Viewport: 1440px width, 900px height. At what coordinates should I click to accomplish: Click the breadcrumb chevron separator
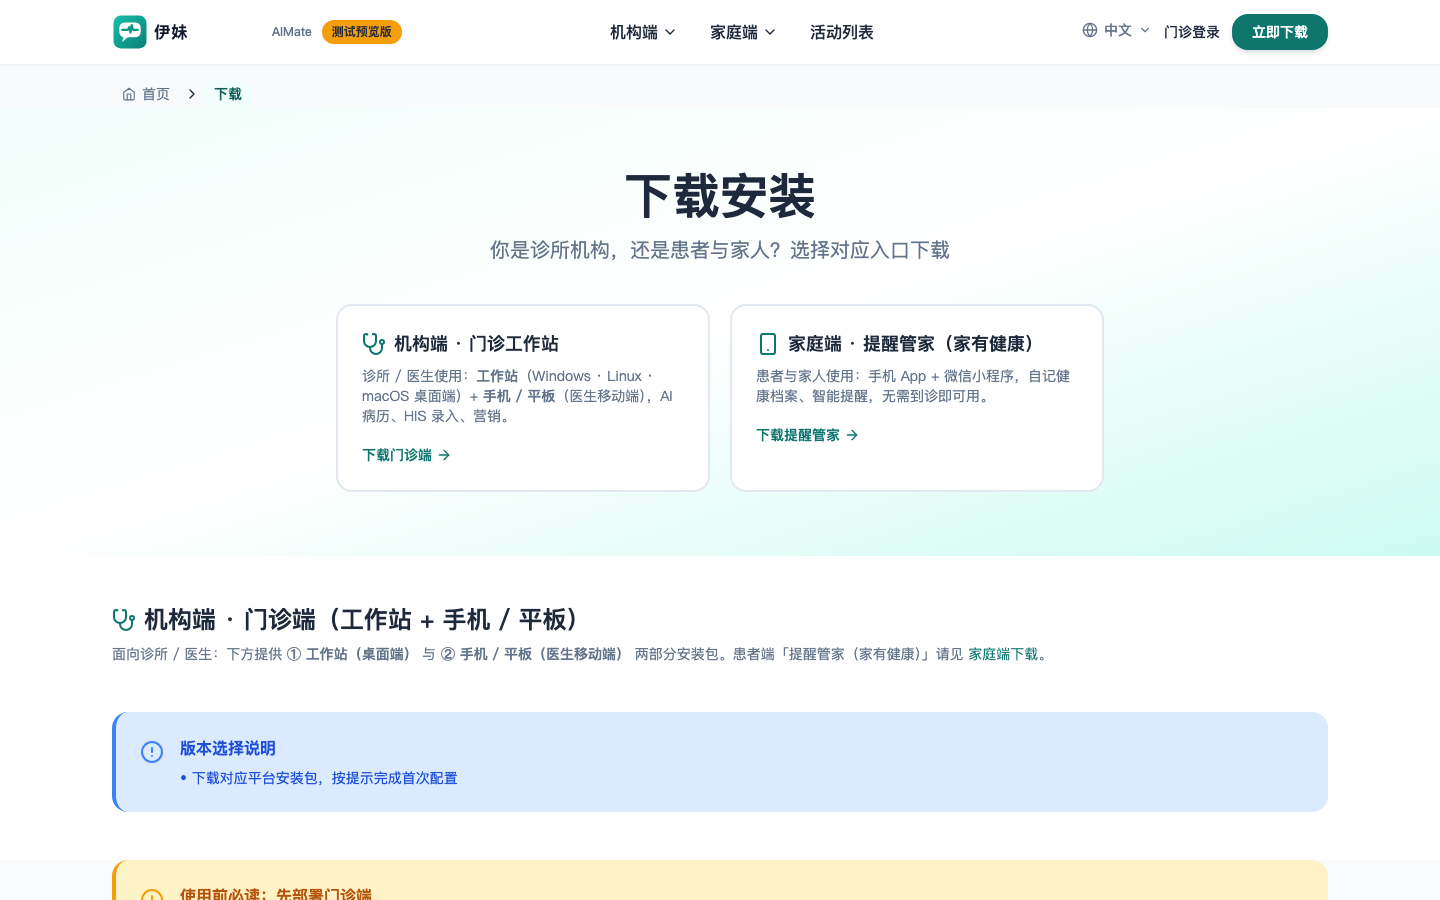192,94
